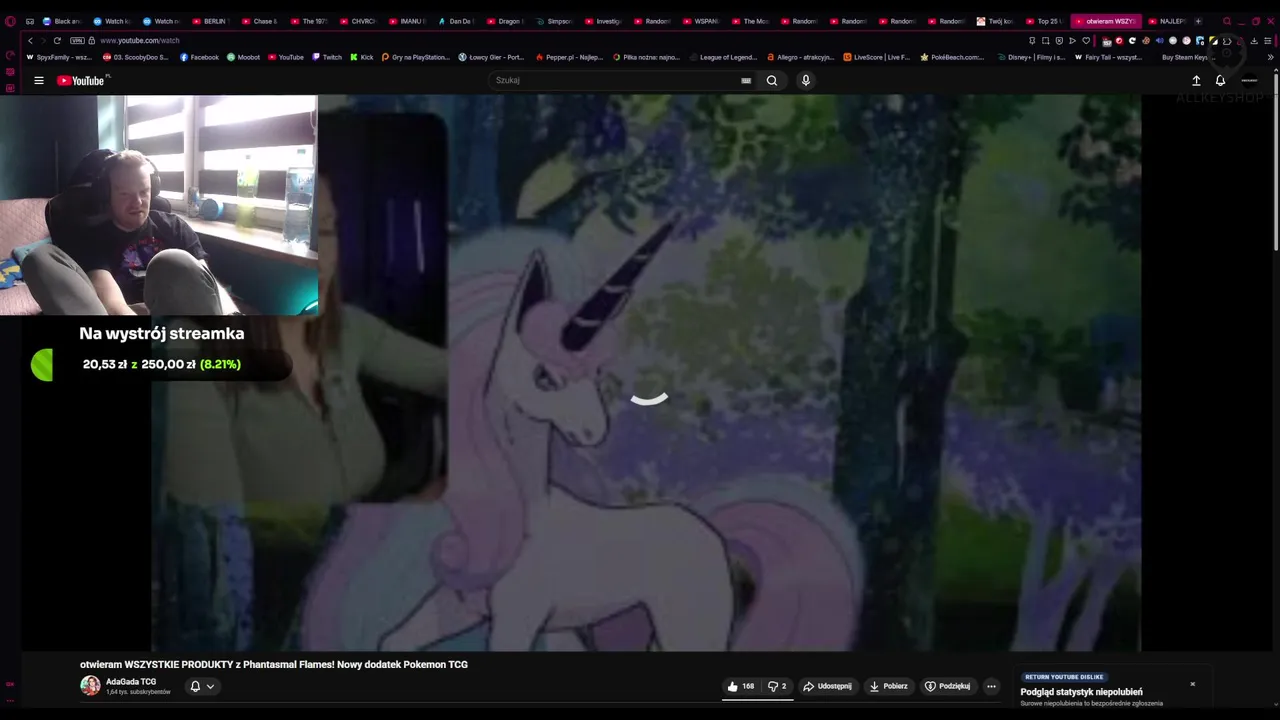The image size is (1280, 720).
Task: Switch to the Top 25 tab
Action: (1043, 21)
